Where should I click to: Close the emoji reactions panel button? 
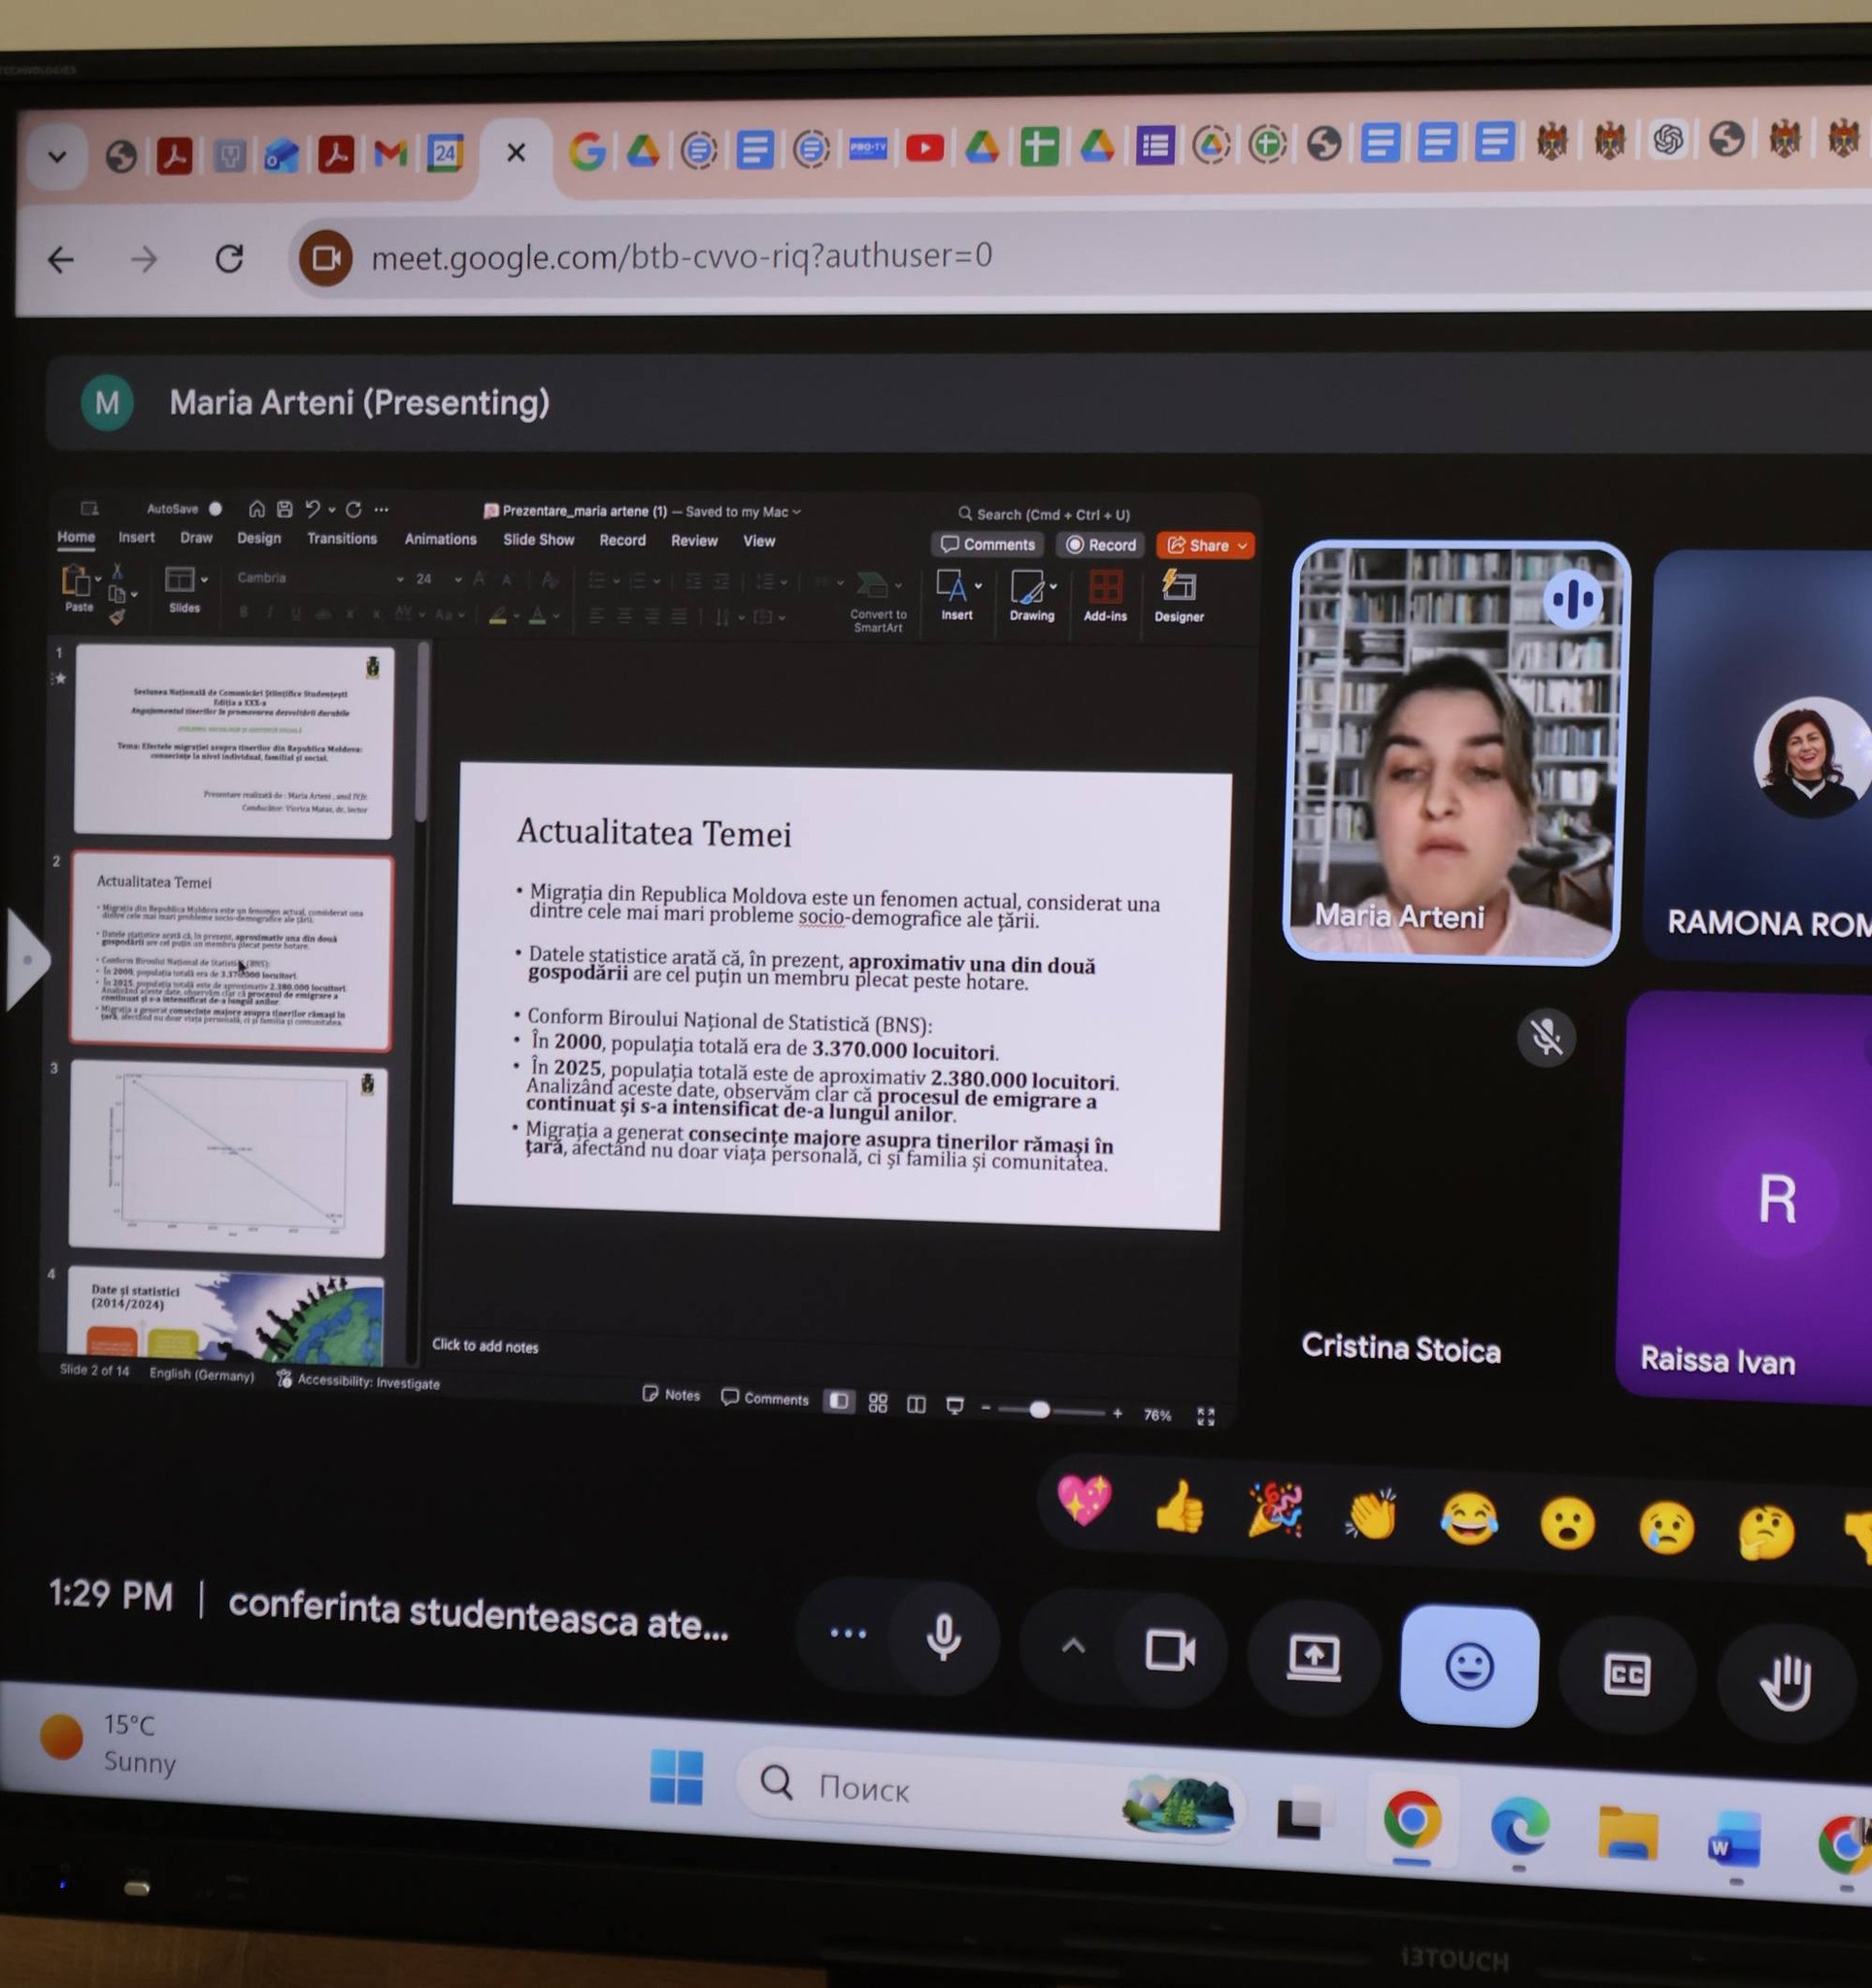(1468, 1666)
